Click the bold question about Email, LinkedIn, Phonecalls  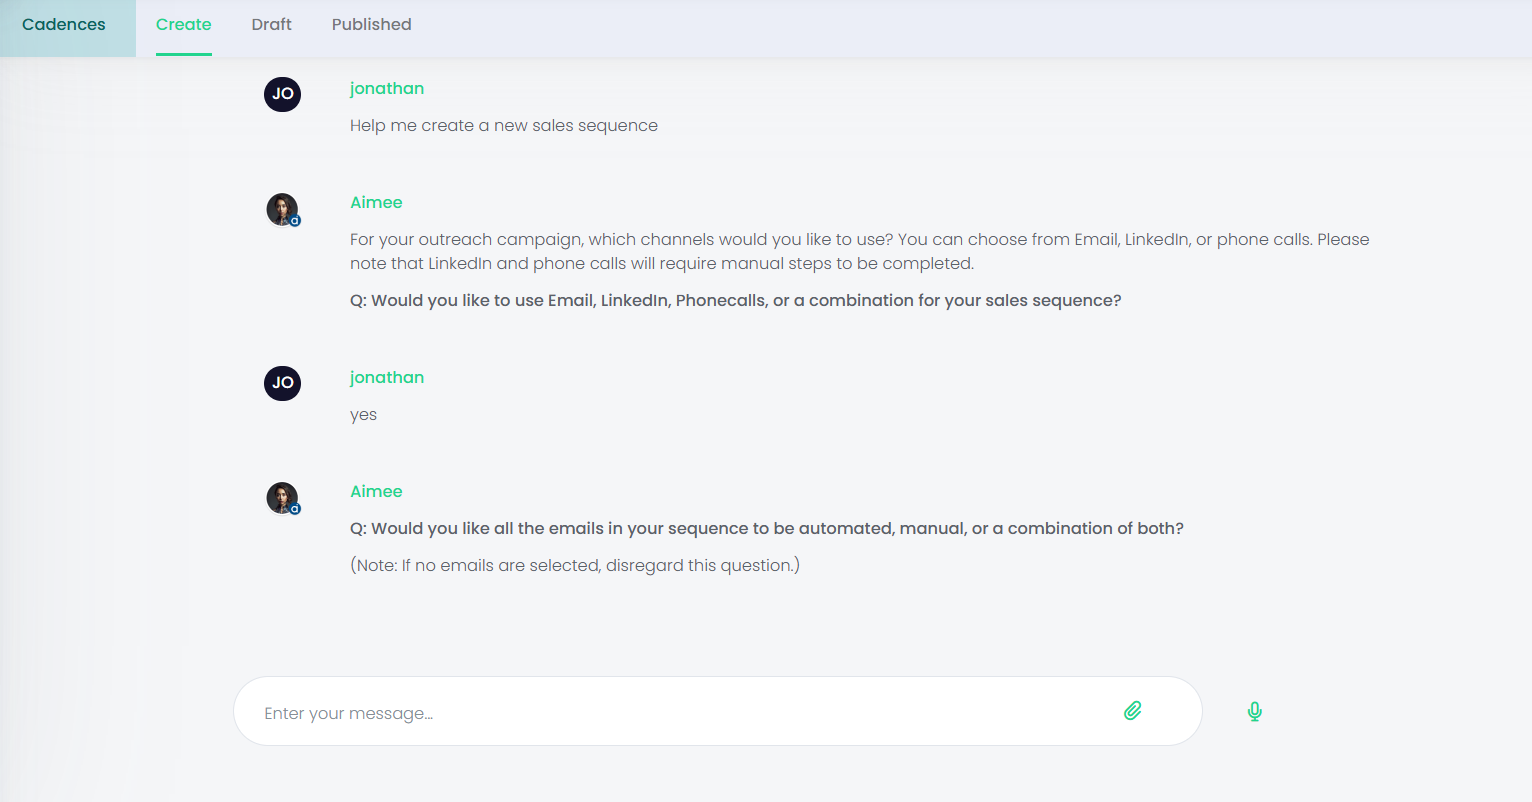point(736,301)
